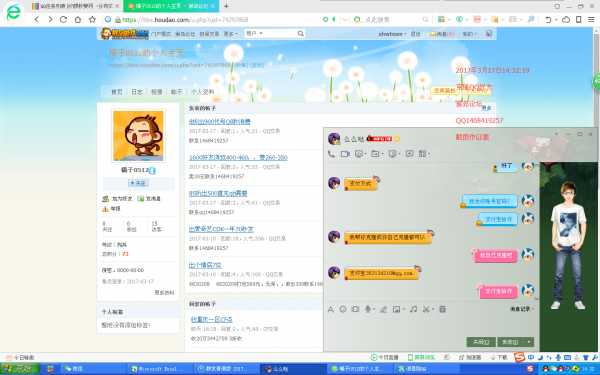
Task: Open the post 出个情侣7位
Action: point(205,265)
